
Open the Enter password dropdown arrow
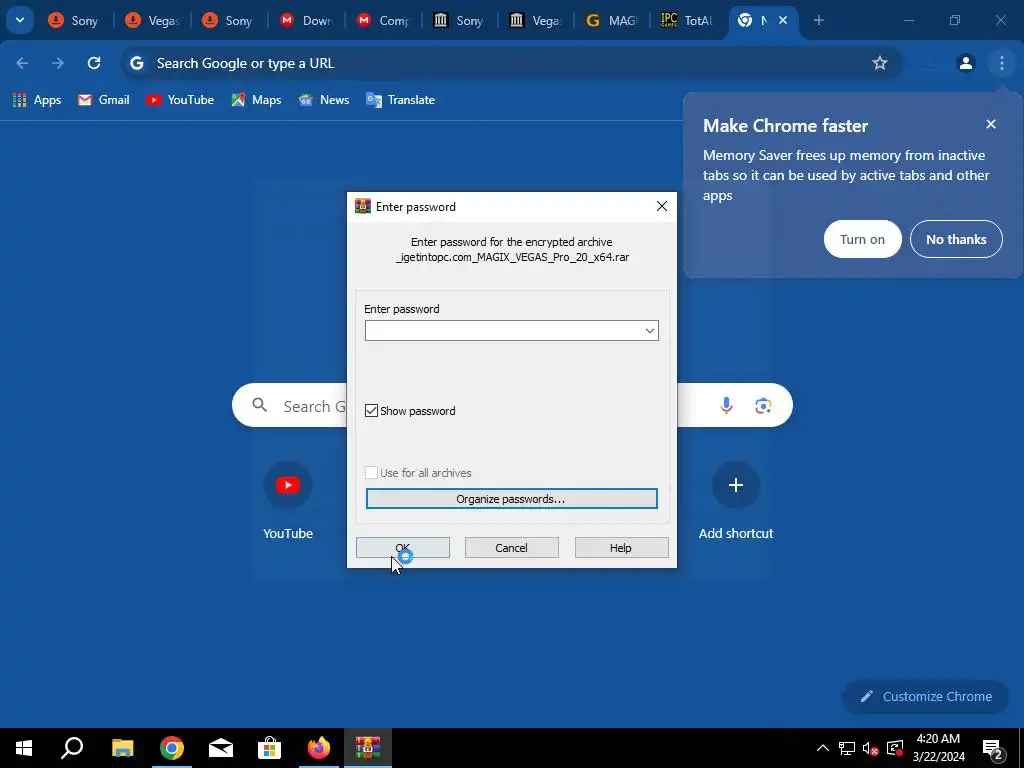coord(649,331)
